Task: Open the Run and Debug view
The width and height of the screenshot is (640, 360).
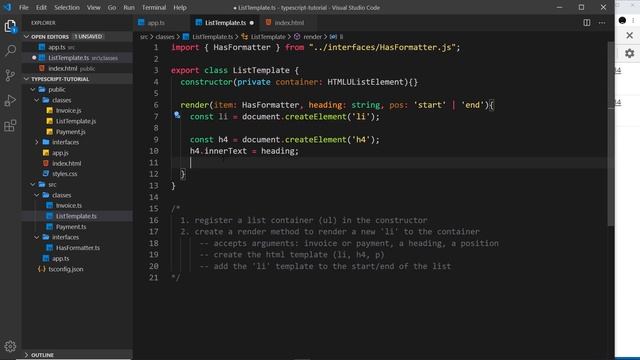Action: click(x=10, y=100)
